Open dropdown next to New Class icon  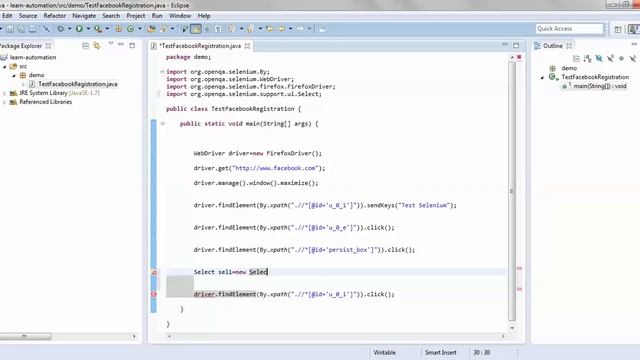[140, 29]
